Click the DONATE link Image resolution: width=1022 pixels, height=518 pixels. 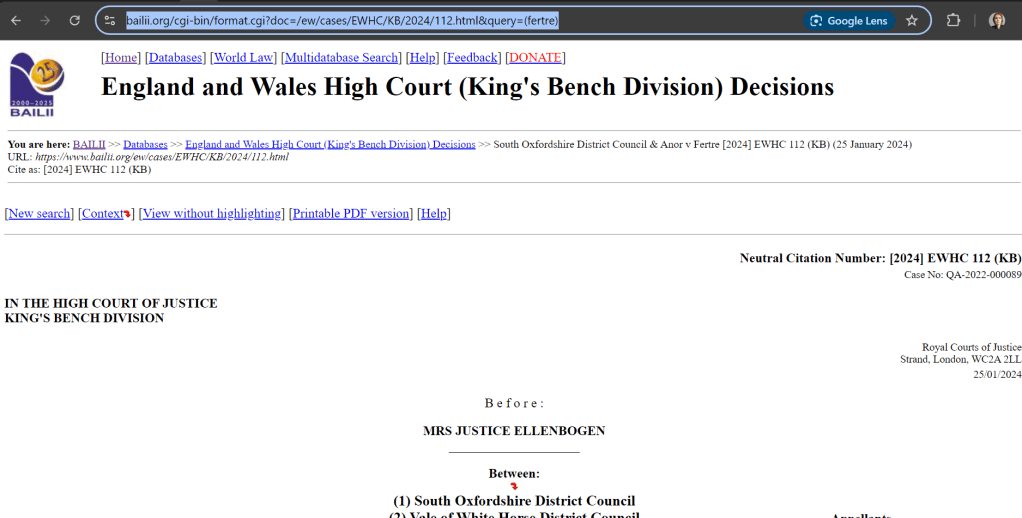(536, 58)
